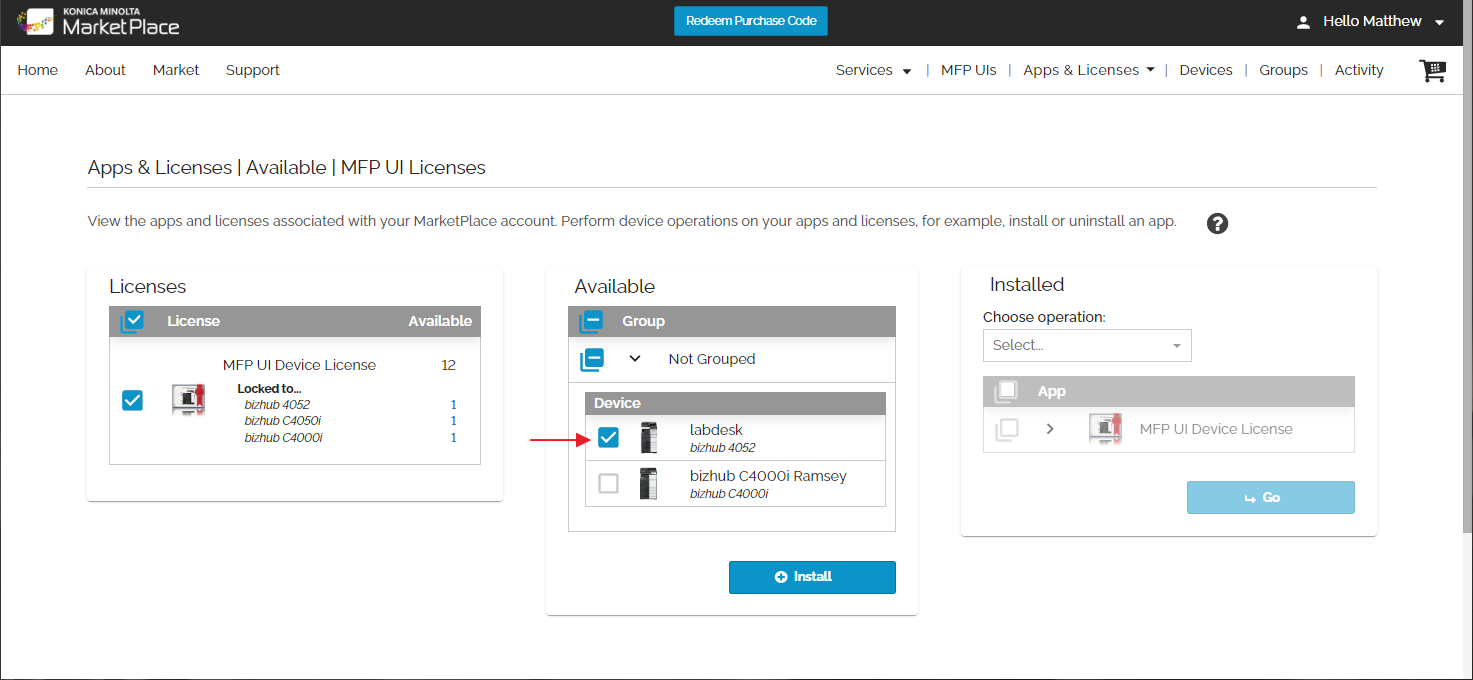Navigate to Groups
The height and width of the screenshot is (680, 1473).
click(x=1284, y=70)
